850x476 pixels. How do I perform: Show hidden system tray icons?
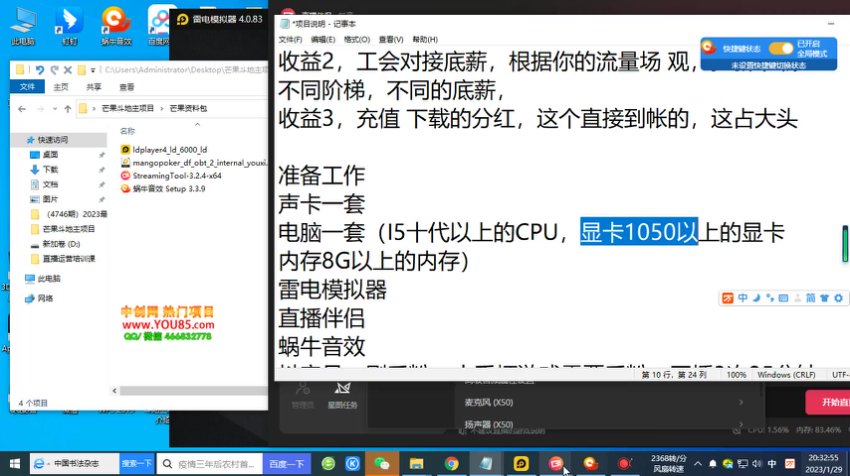pos(698,464)
